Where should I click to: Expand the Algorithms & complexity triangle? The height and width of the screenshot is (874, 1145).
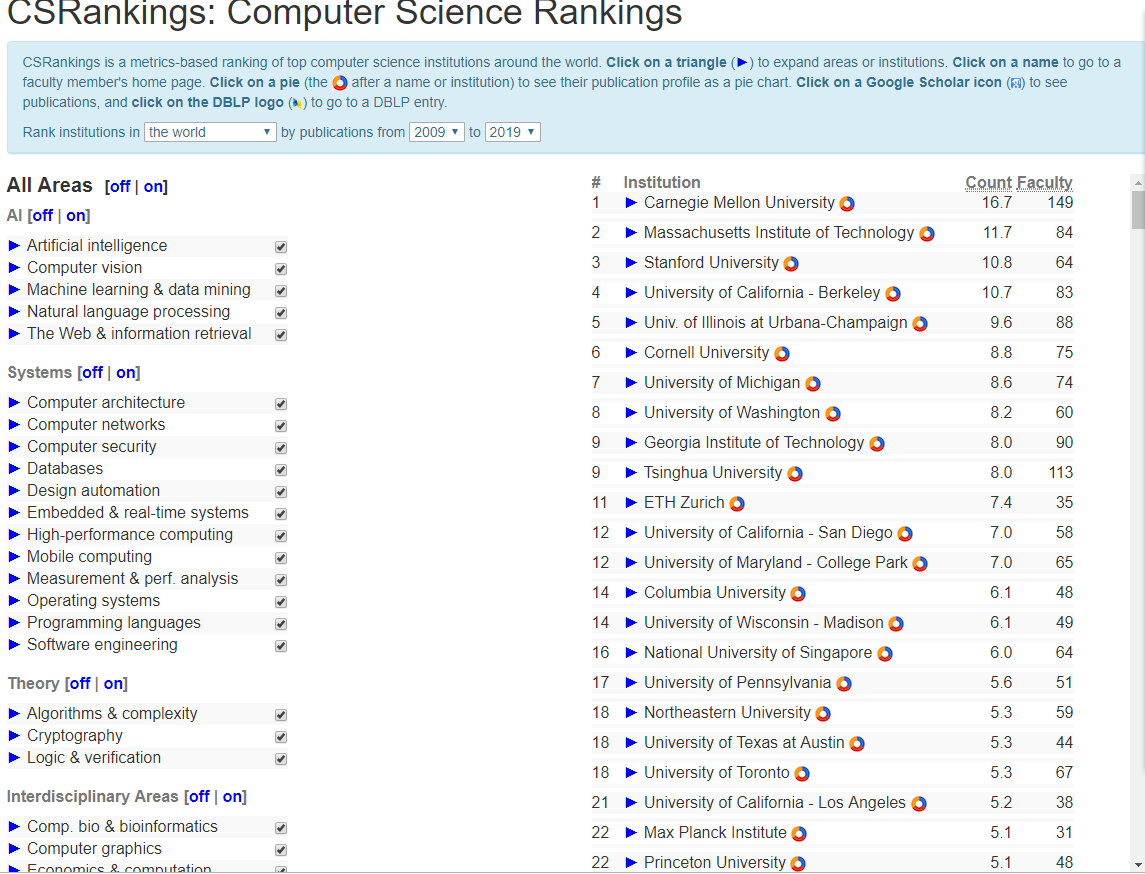(14, 713)
